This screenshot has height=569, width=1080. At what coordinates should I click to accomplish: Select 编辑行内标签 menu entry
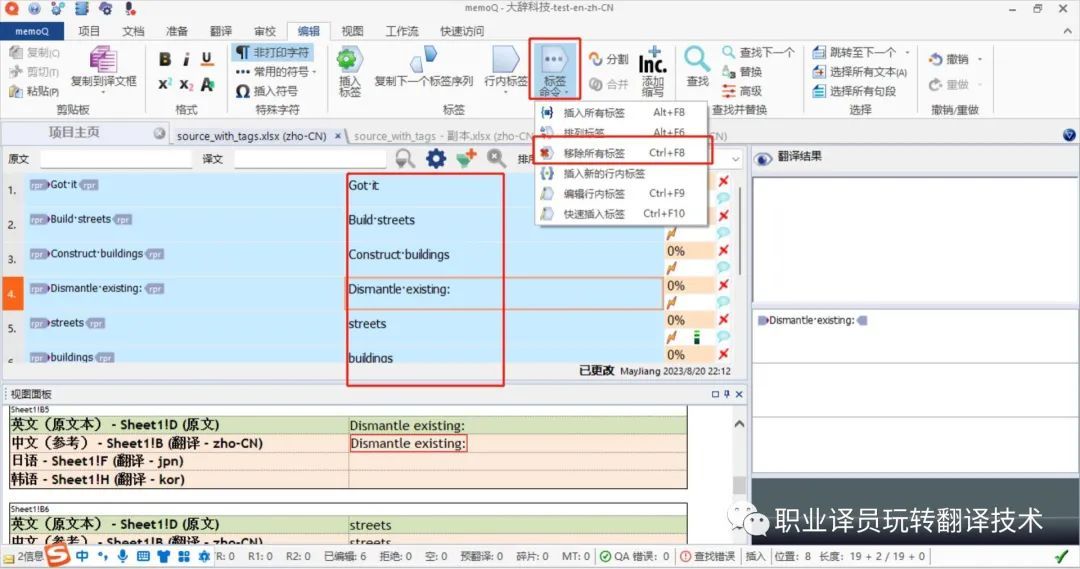621,194
